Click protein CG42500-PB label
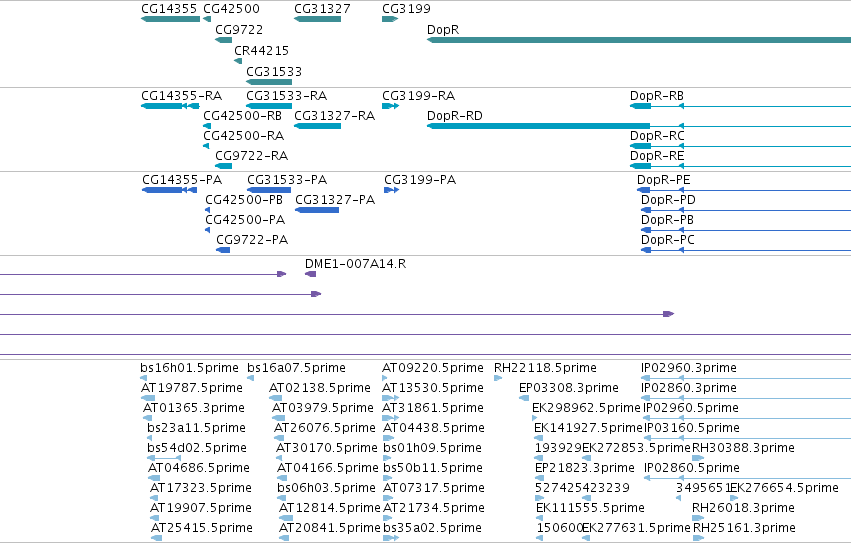 click(244, 200)
